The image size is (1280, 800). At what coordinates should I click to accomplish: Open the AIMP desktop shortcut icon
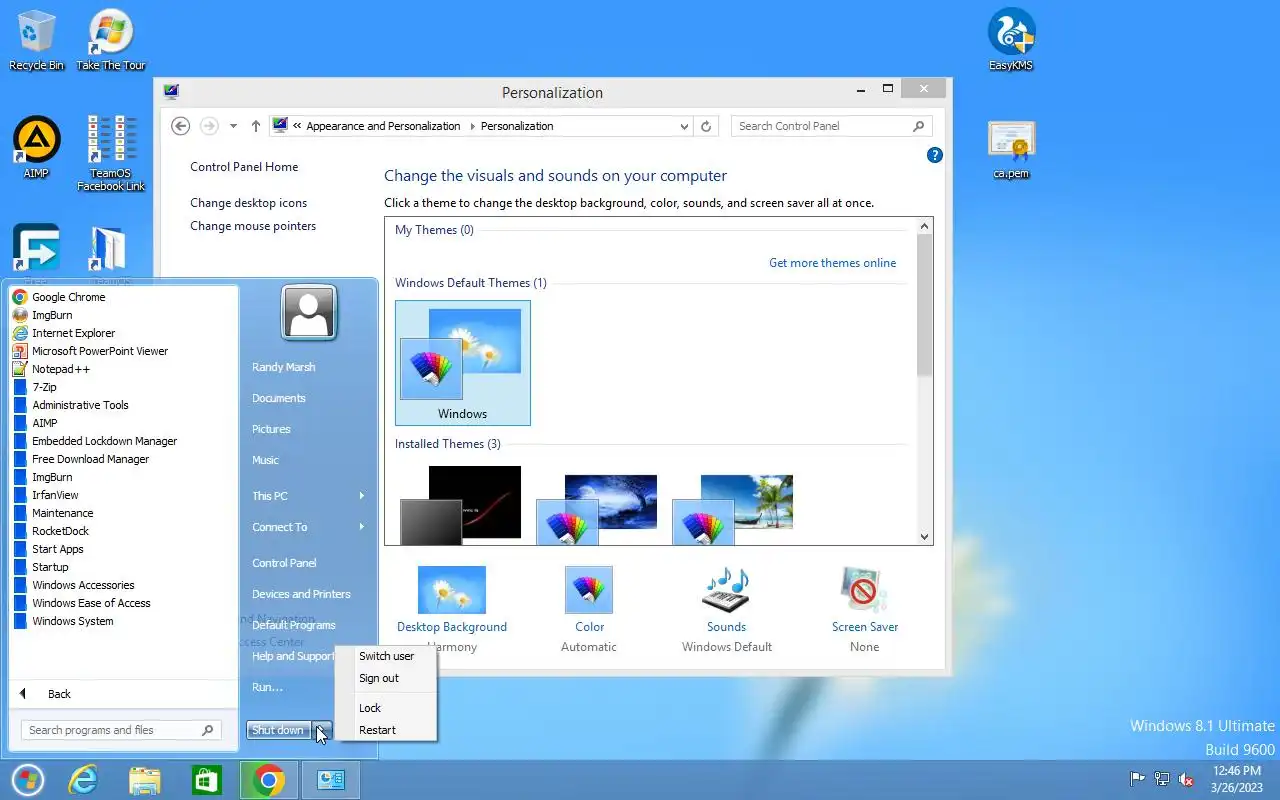click(x=36, y=148)
